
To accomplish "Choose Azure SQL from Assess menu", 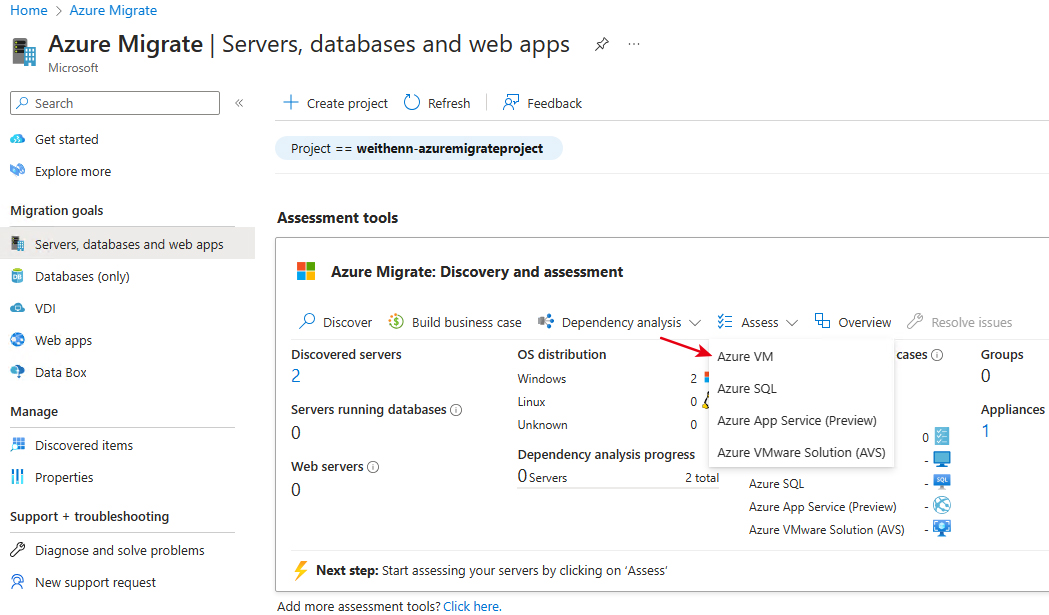I will [x=747, y=389].
